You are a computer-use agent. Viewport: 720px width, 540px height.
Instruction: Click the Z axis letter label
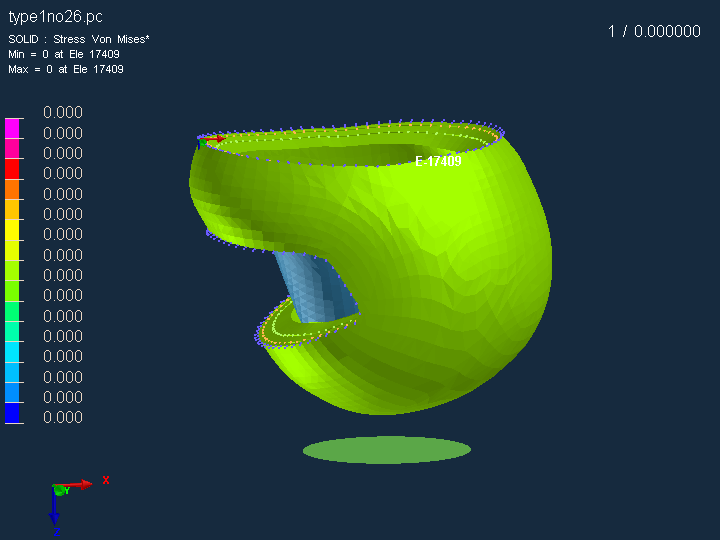(57, 532)
